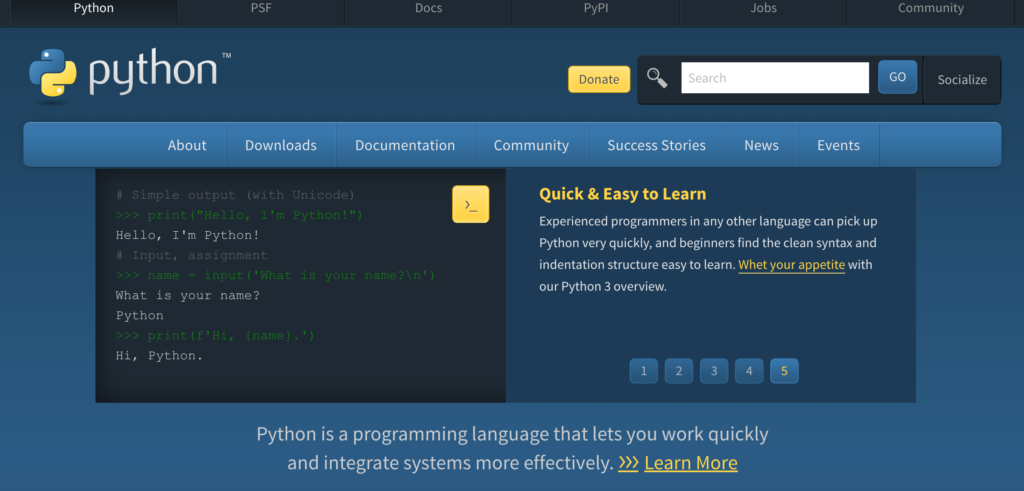This screenshot has width=1024, height=491.
Task: Open the Socialize menu
Action: pyautogui.click(x=962, y=80)
